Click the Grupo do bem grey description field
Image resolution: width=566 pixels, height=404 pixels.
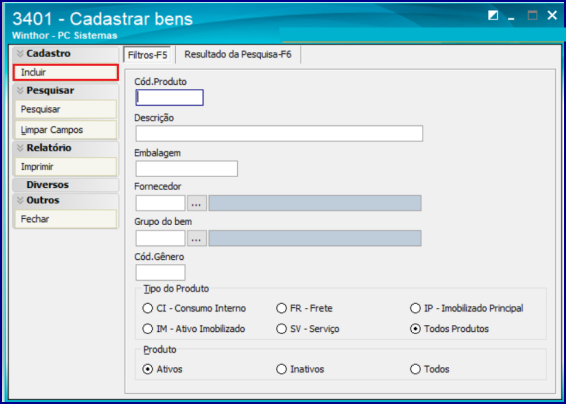tap(315, 238)
